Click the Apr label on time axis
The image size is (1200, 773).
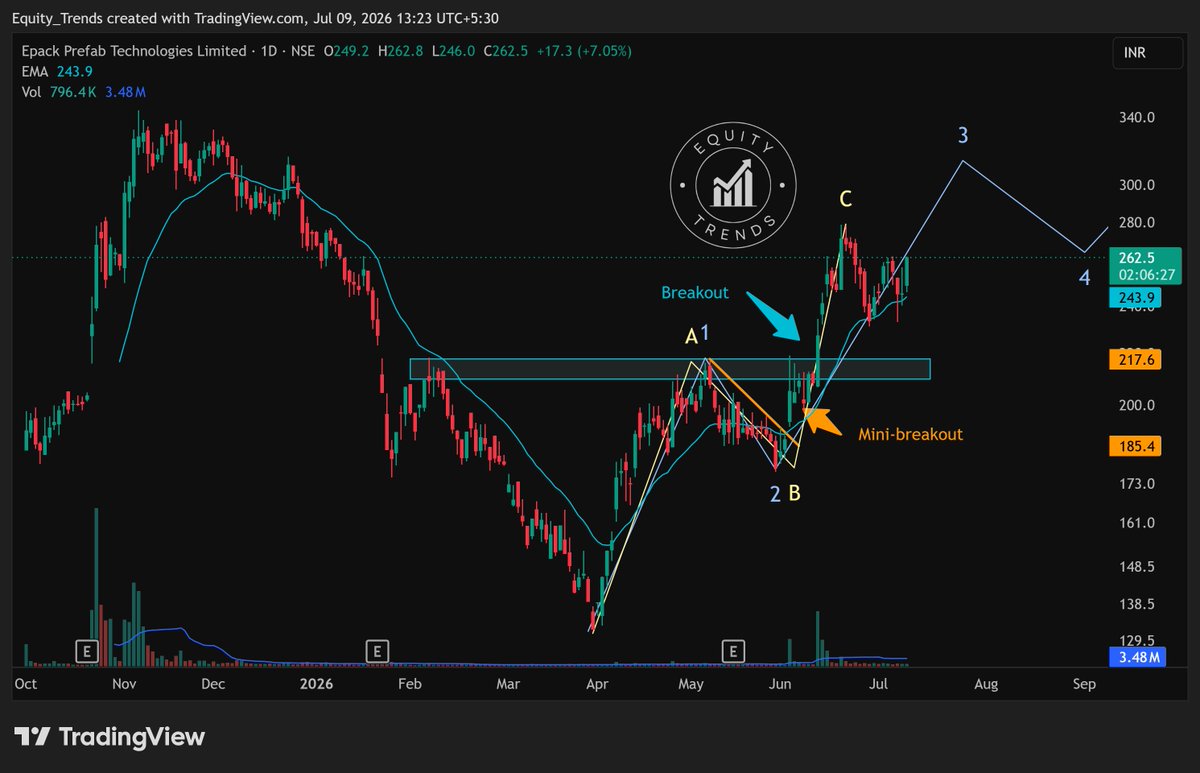(x=597, y=685)
